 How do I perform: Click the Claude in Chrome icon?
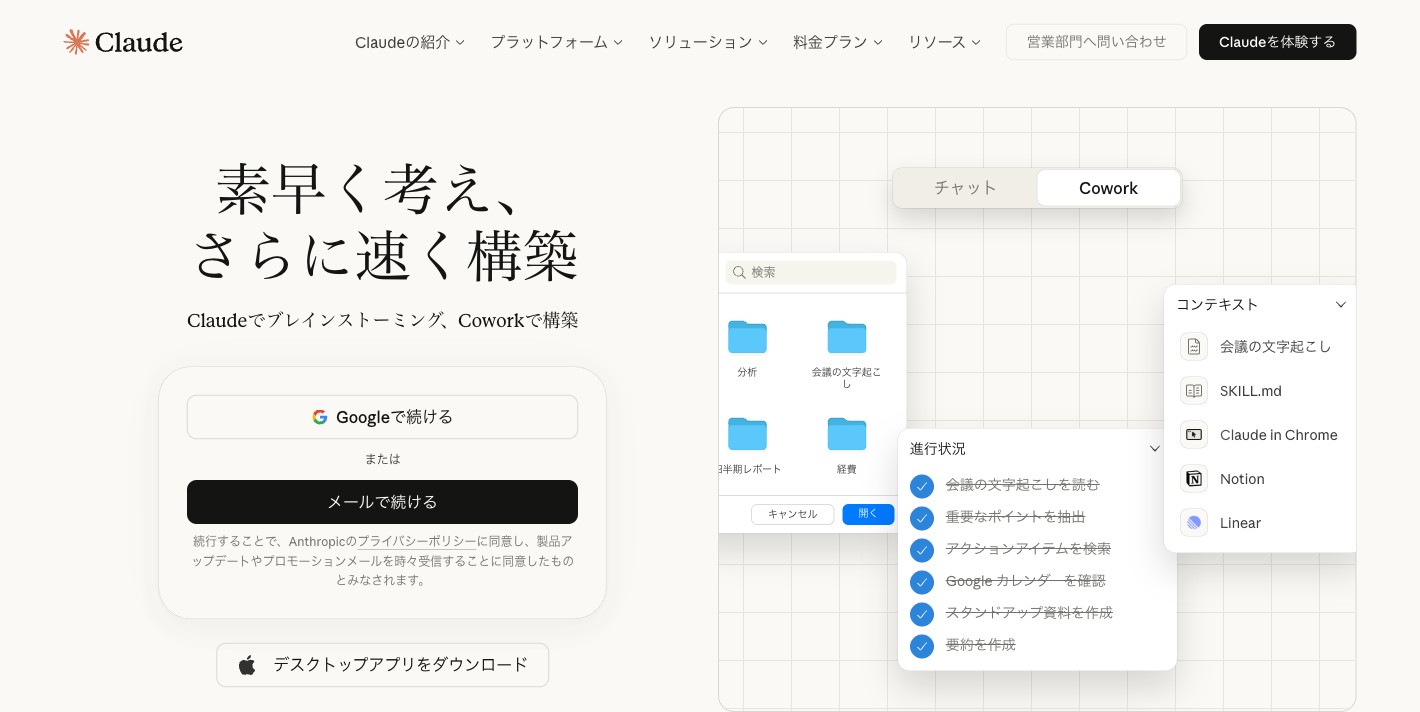[x=1193, y=435]
